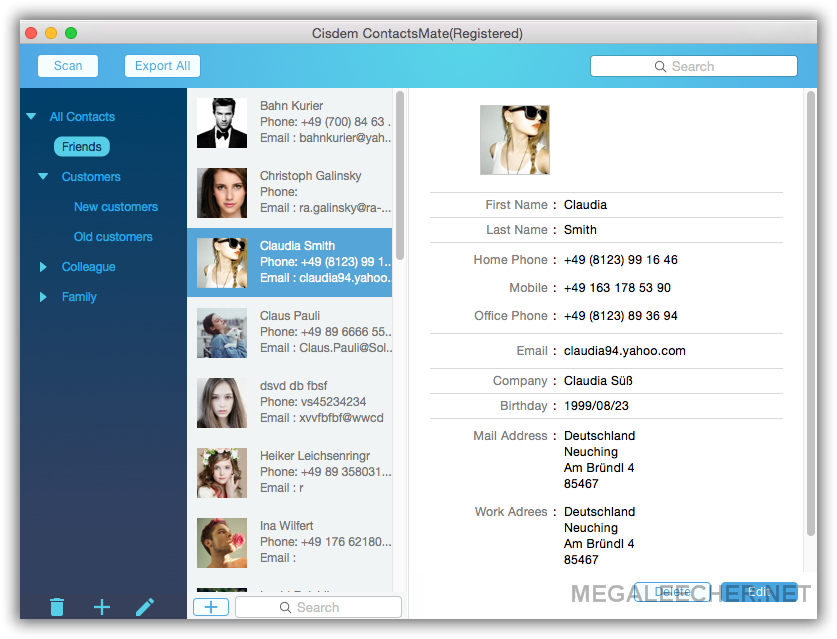Select Heiker Leichsenringr contact photo
This screenshot has height=639, width=837.
[222, 473]
